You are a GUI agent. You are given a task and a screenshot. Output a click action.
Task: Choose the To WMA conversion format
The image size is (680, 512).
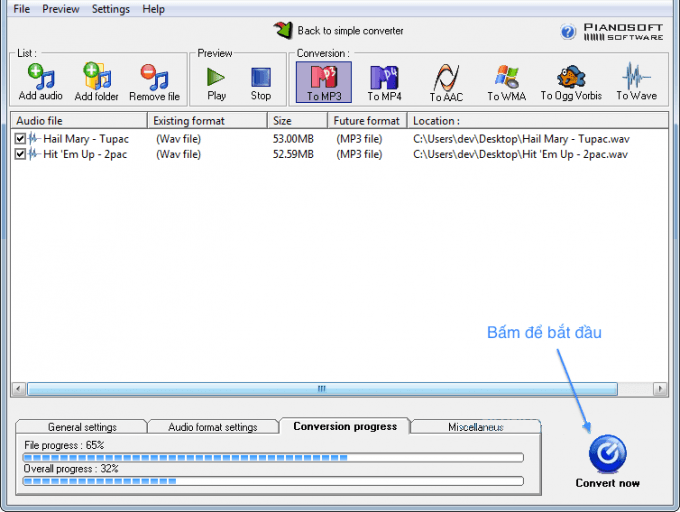tap(507, 83)
